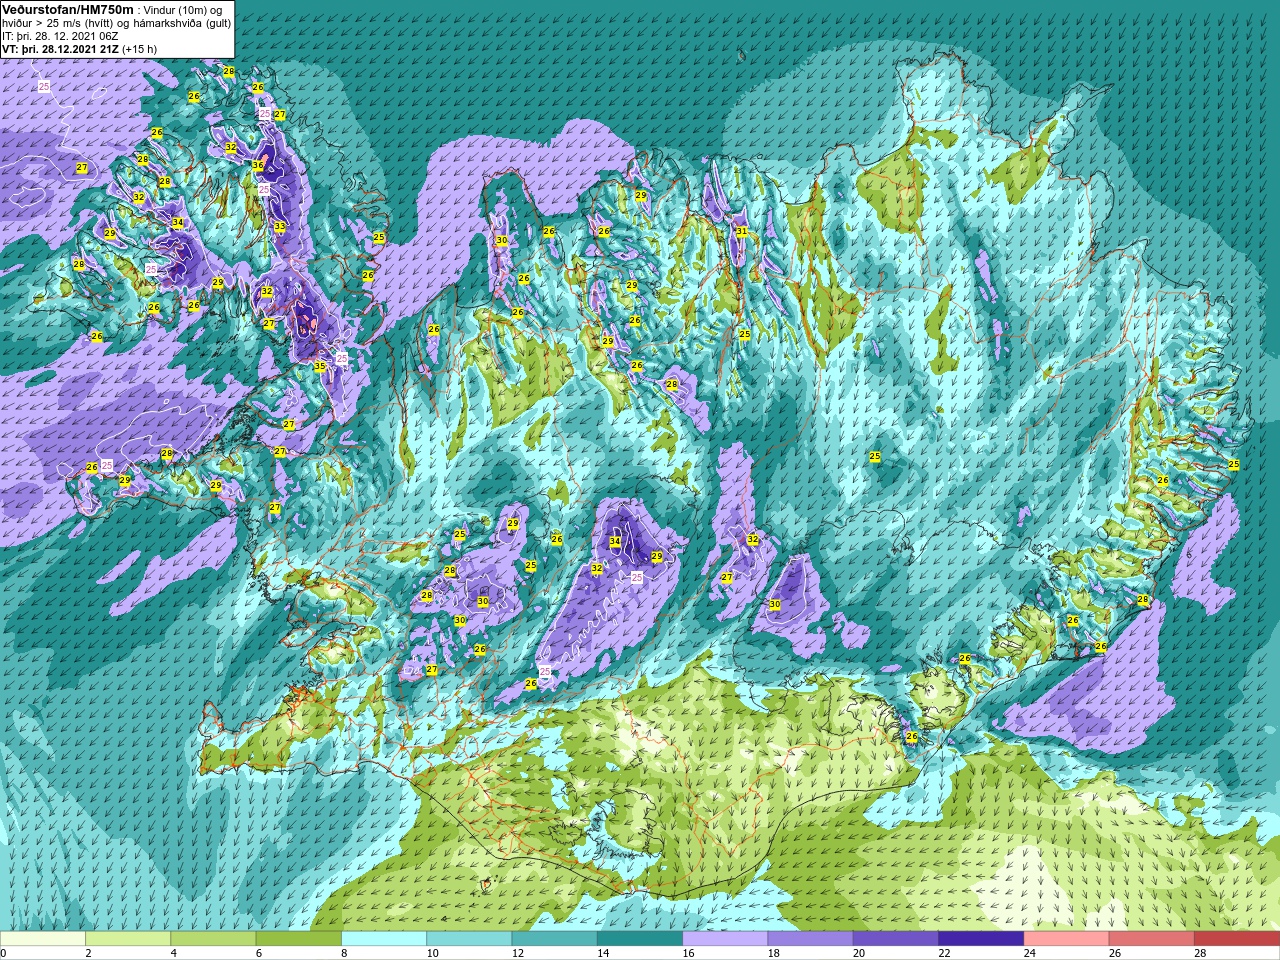Click the legend scale tick label 16

688,953
